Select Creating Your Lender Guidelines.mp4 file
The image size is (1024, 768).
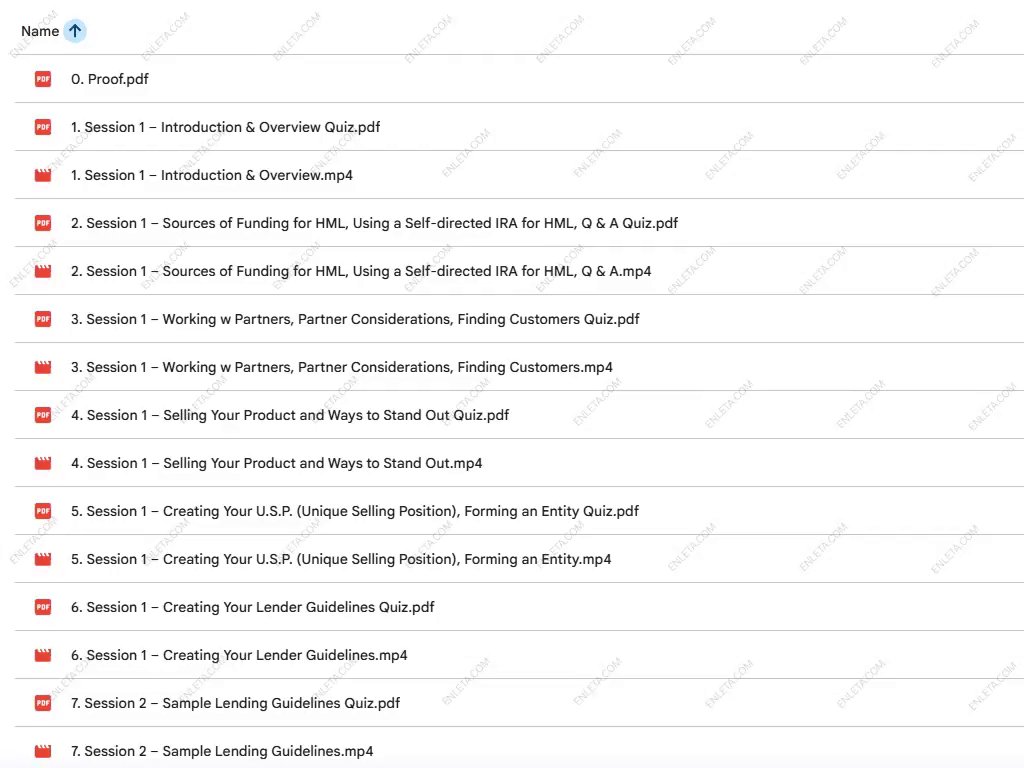239,655
